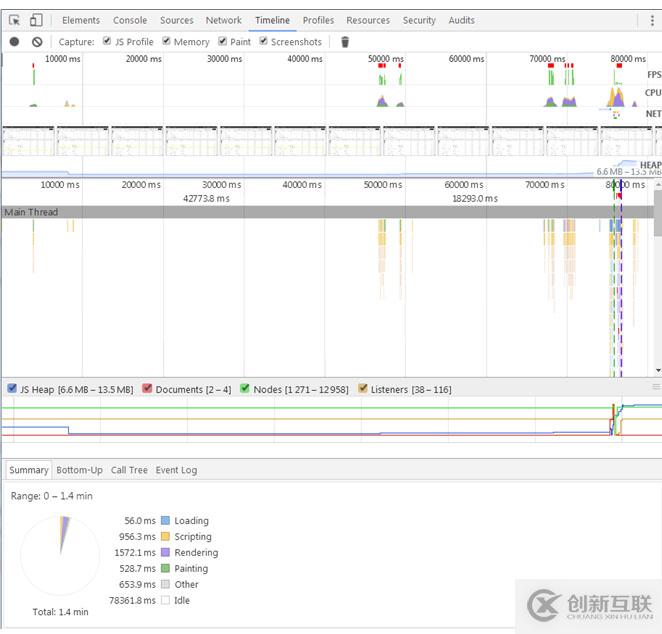Open the Security tab
The image size is (662, 634).
(x=419, y=20)
